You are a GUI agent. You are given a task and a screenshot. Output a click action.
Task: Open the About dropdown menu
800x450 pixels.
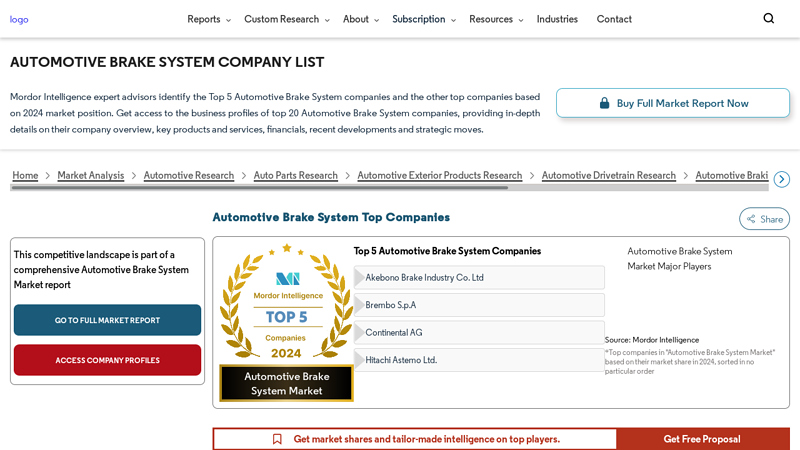coord(361,19)
